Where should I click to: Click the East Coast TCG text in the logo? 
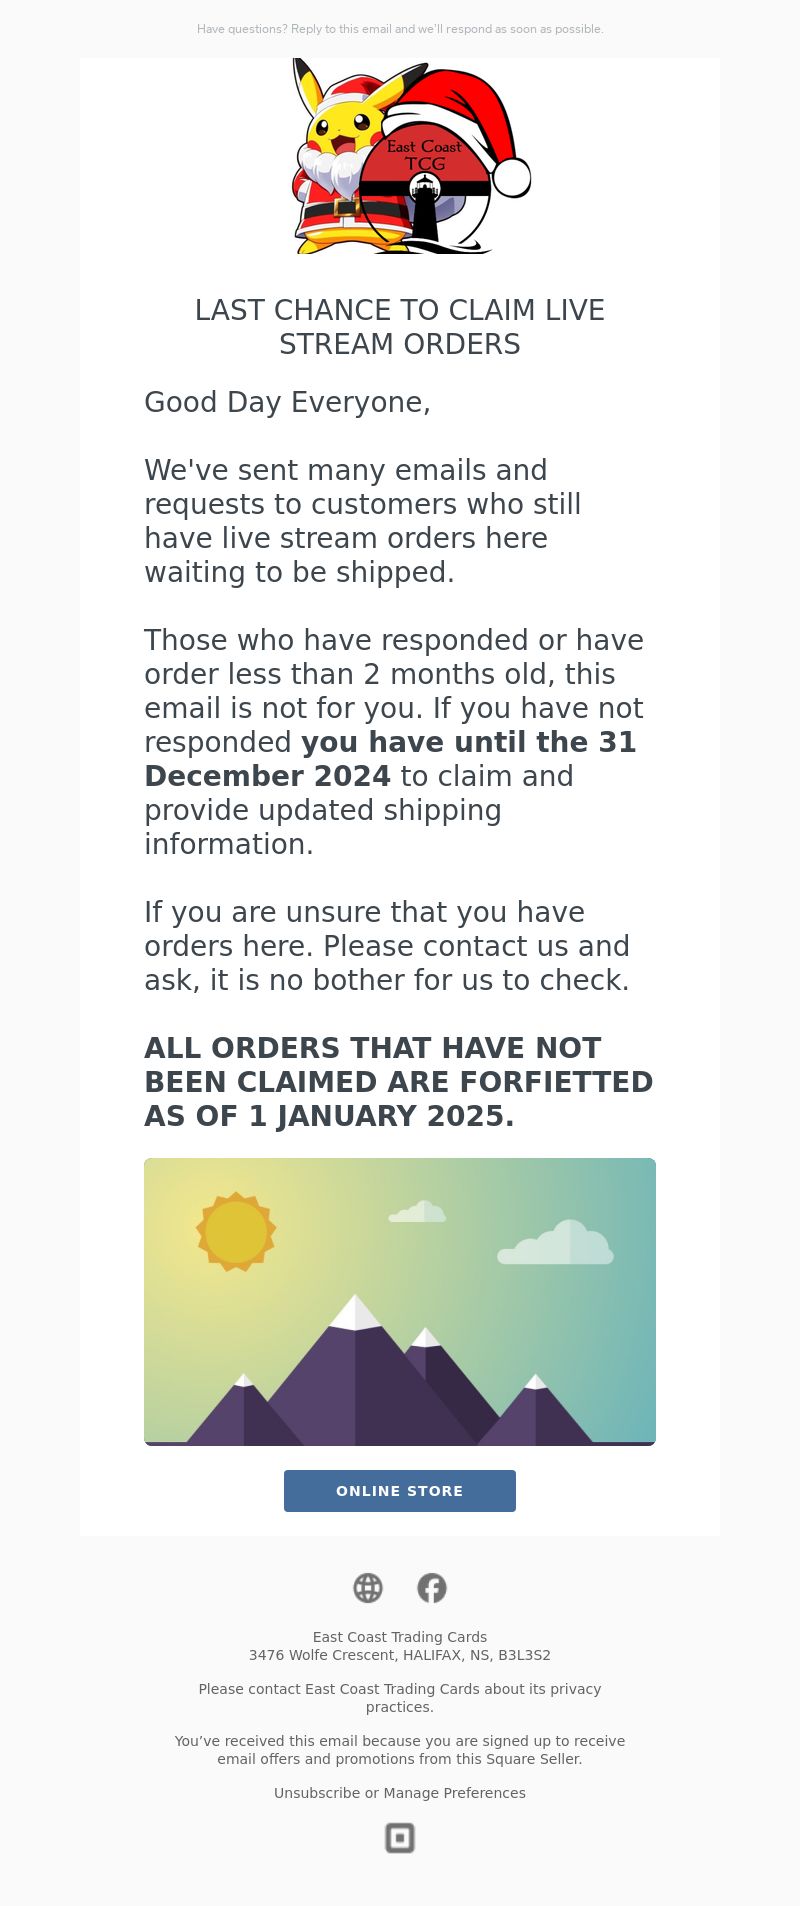(424, 155)
